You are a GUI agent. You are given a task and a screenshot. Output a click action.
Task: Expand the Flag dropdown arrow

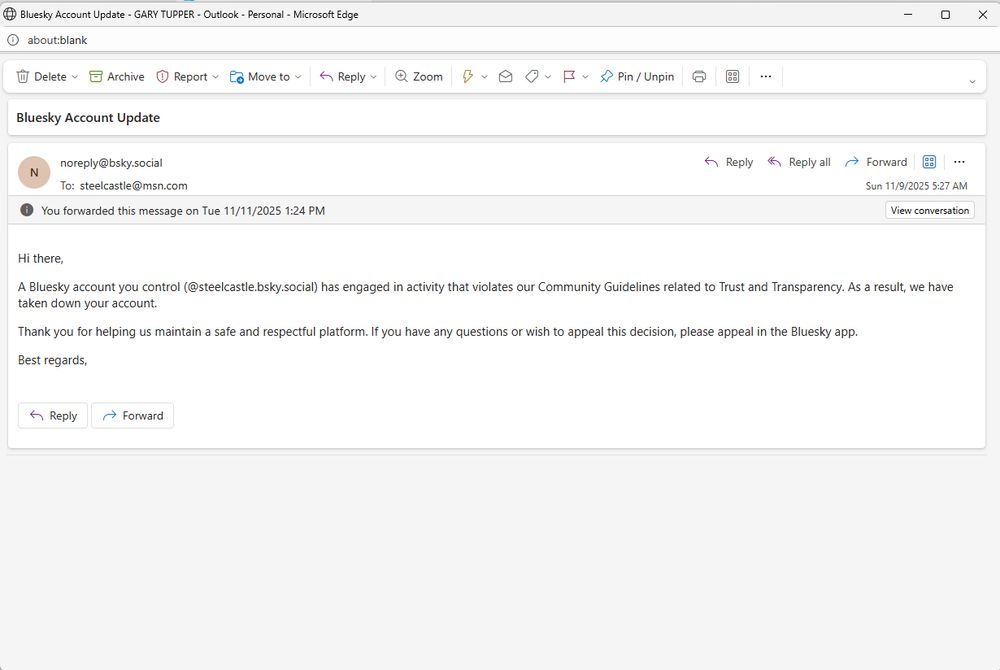(585, 77)
